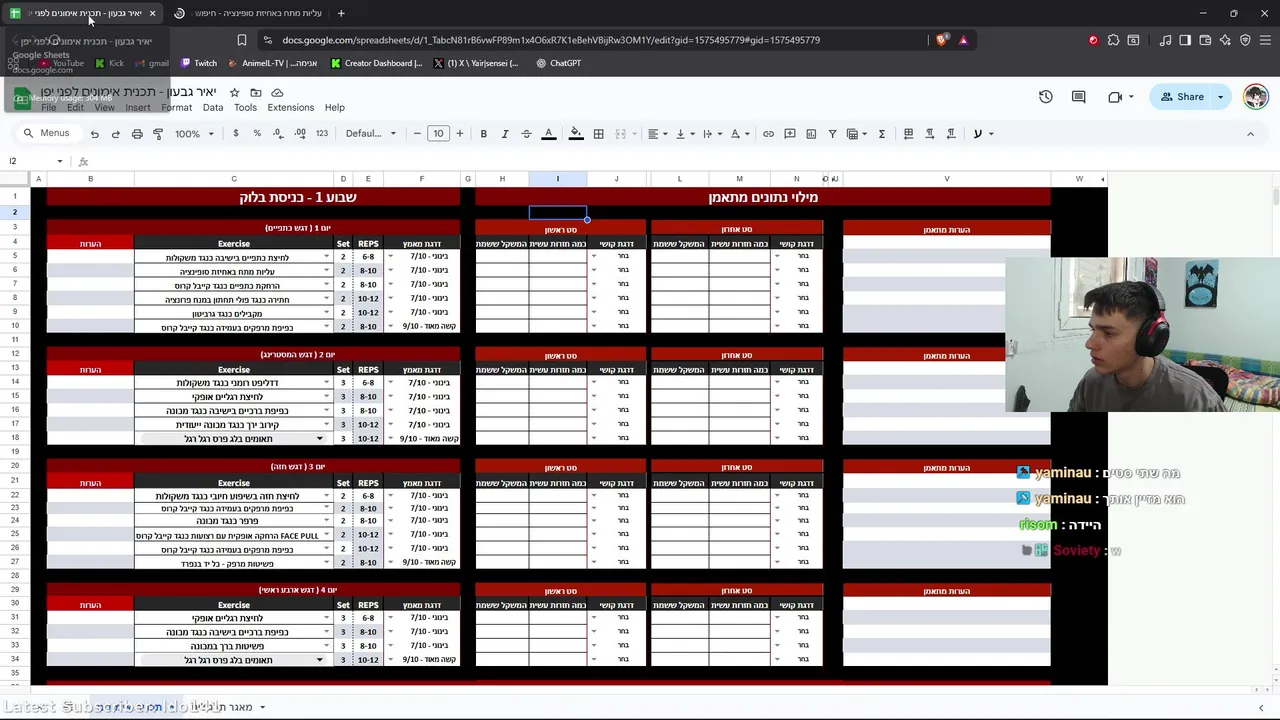Open the Tools menu
The width and height of the screenshot is (1280, 720).
pyautogui.click(x=245, y=107)
